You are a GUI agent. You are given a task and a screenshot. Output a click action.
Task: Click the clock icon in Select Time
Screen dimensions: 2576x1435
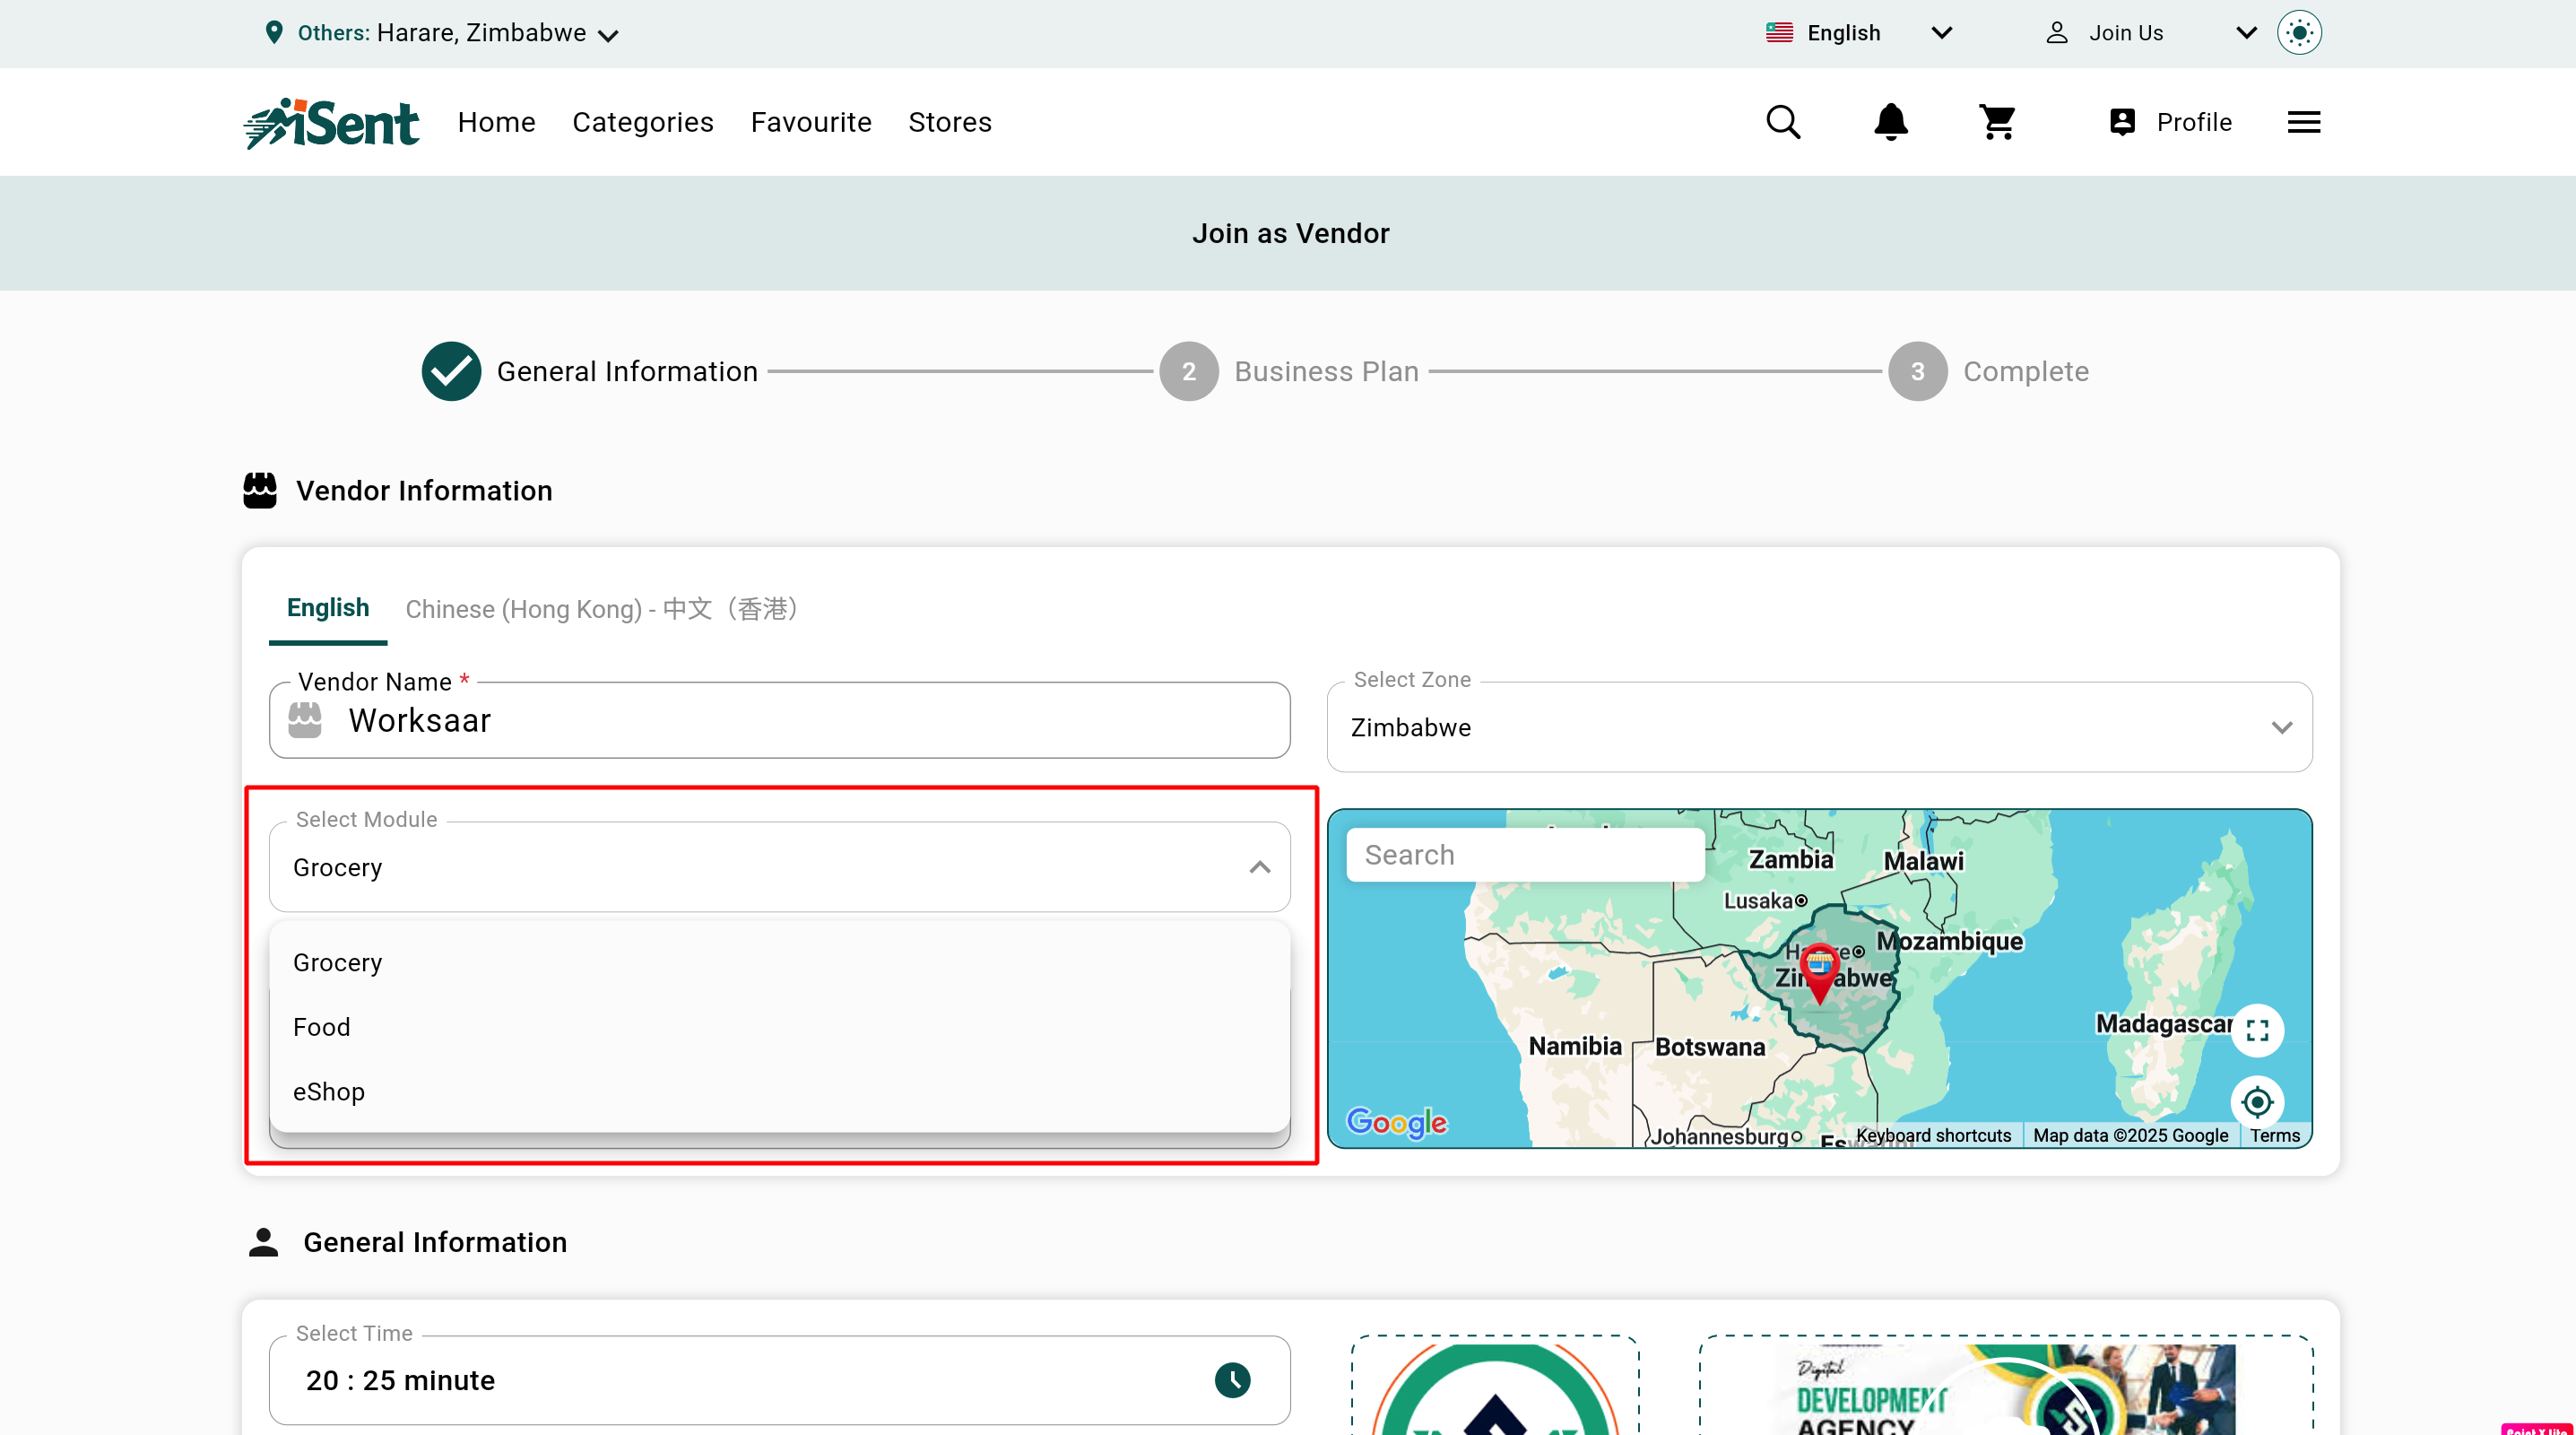1232,1380
